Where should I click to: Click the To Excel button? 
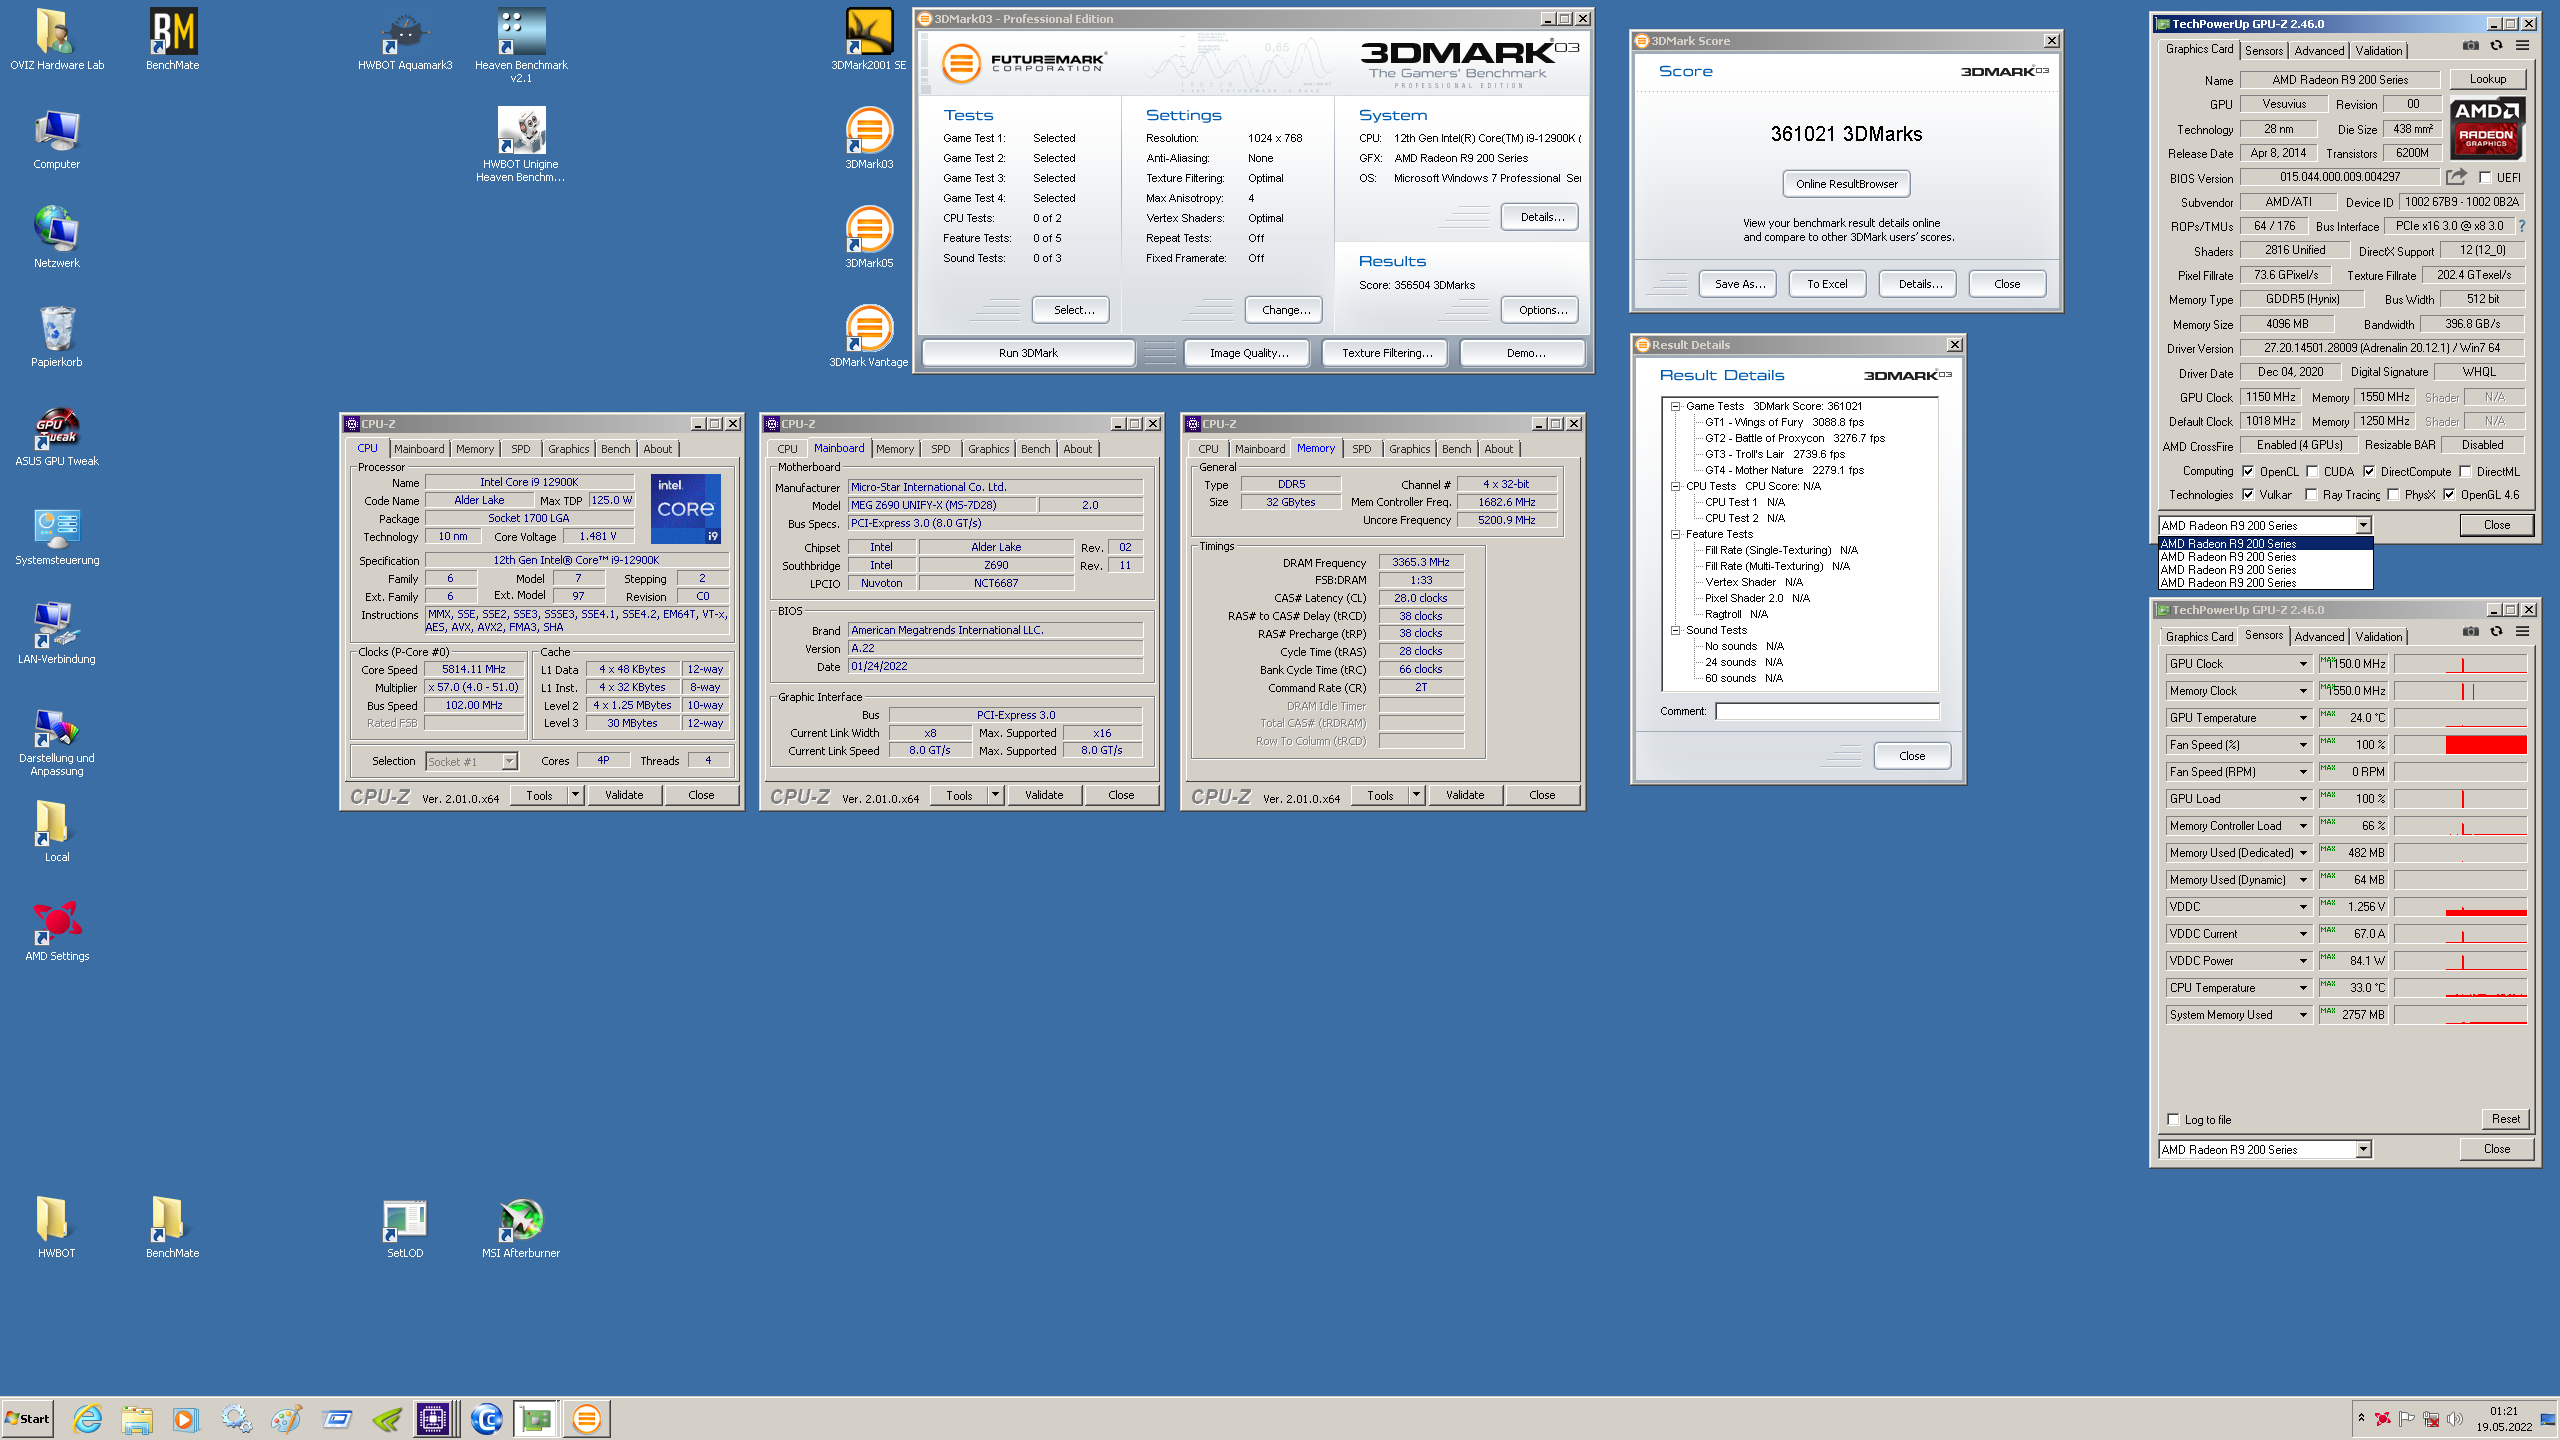[1827, 284]
